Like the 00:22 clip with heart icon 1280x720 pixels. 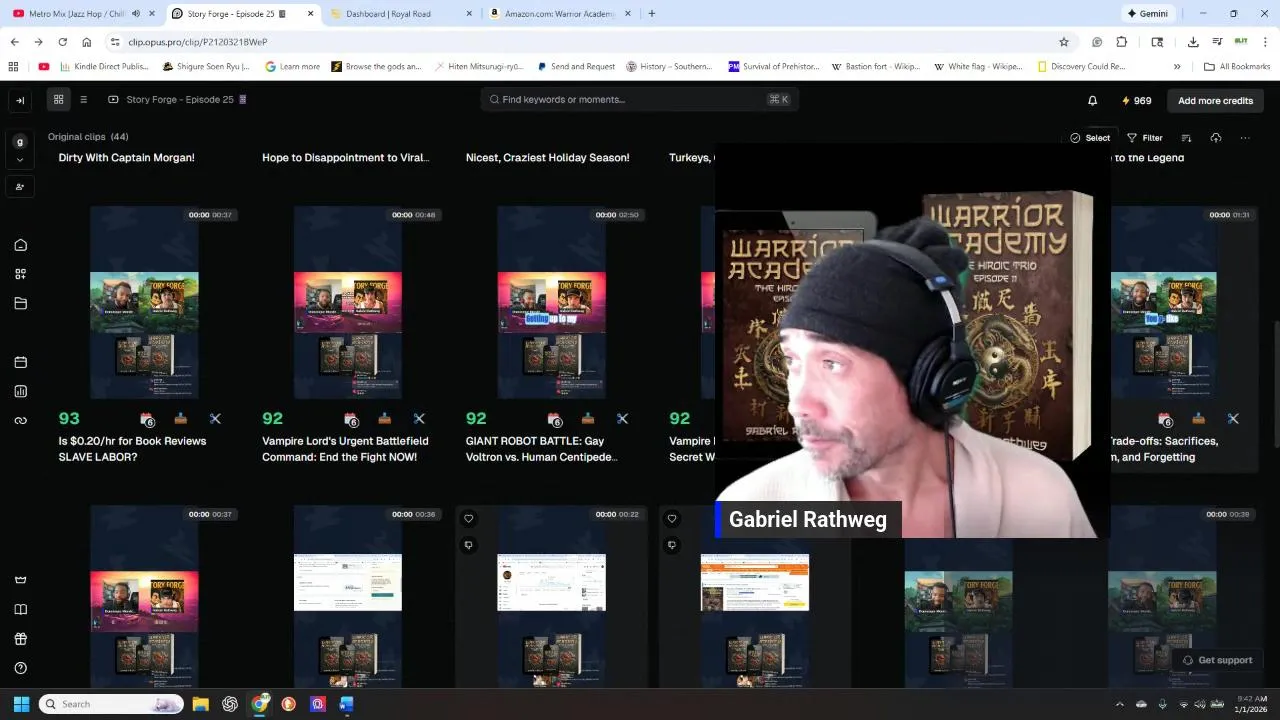(468, 518)
